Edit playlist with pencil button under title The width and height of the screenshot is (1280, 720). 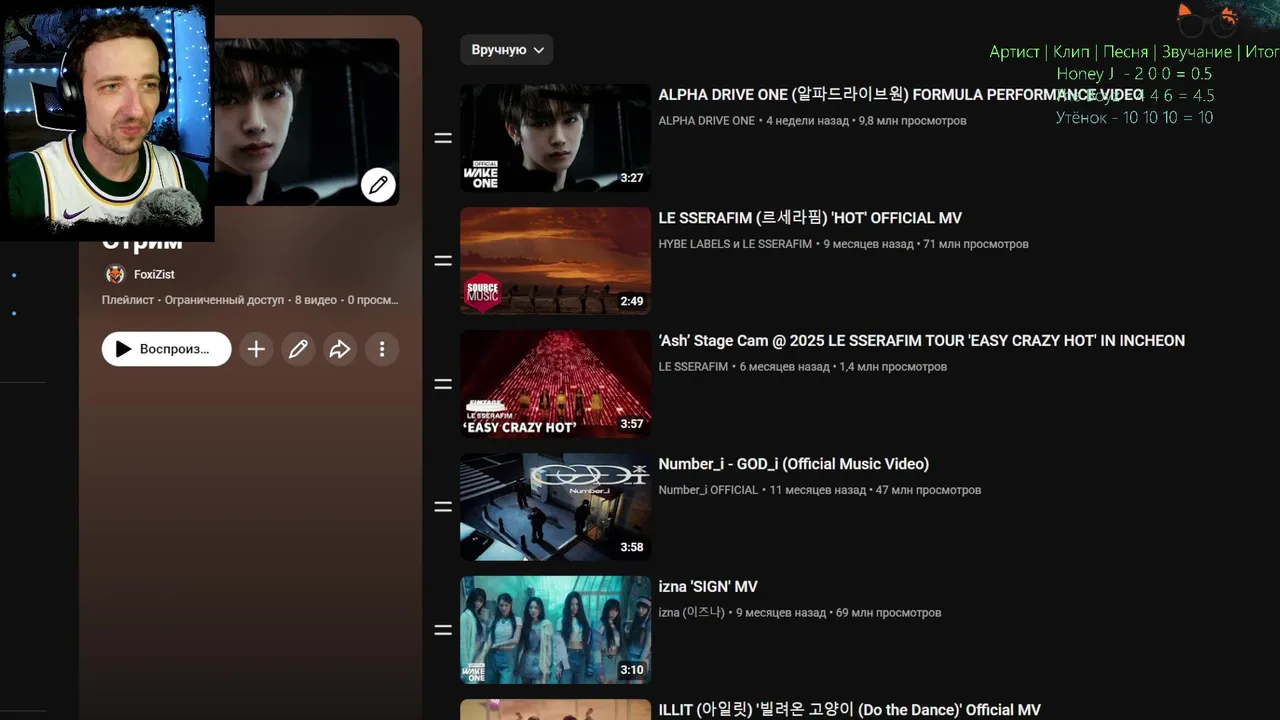(298, 349)
